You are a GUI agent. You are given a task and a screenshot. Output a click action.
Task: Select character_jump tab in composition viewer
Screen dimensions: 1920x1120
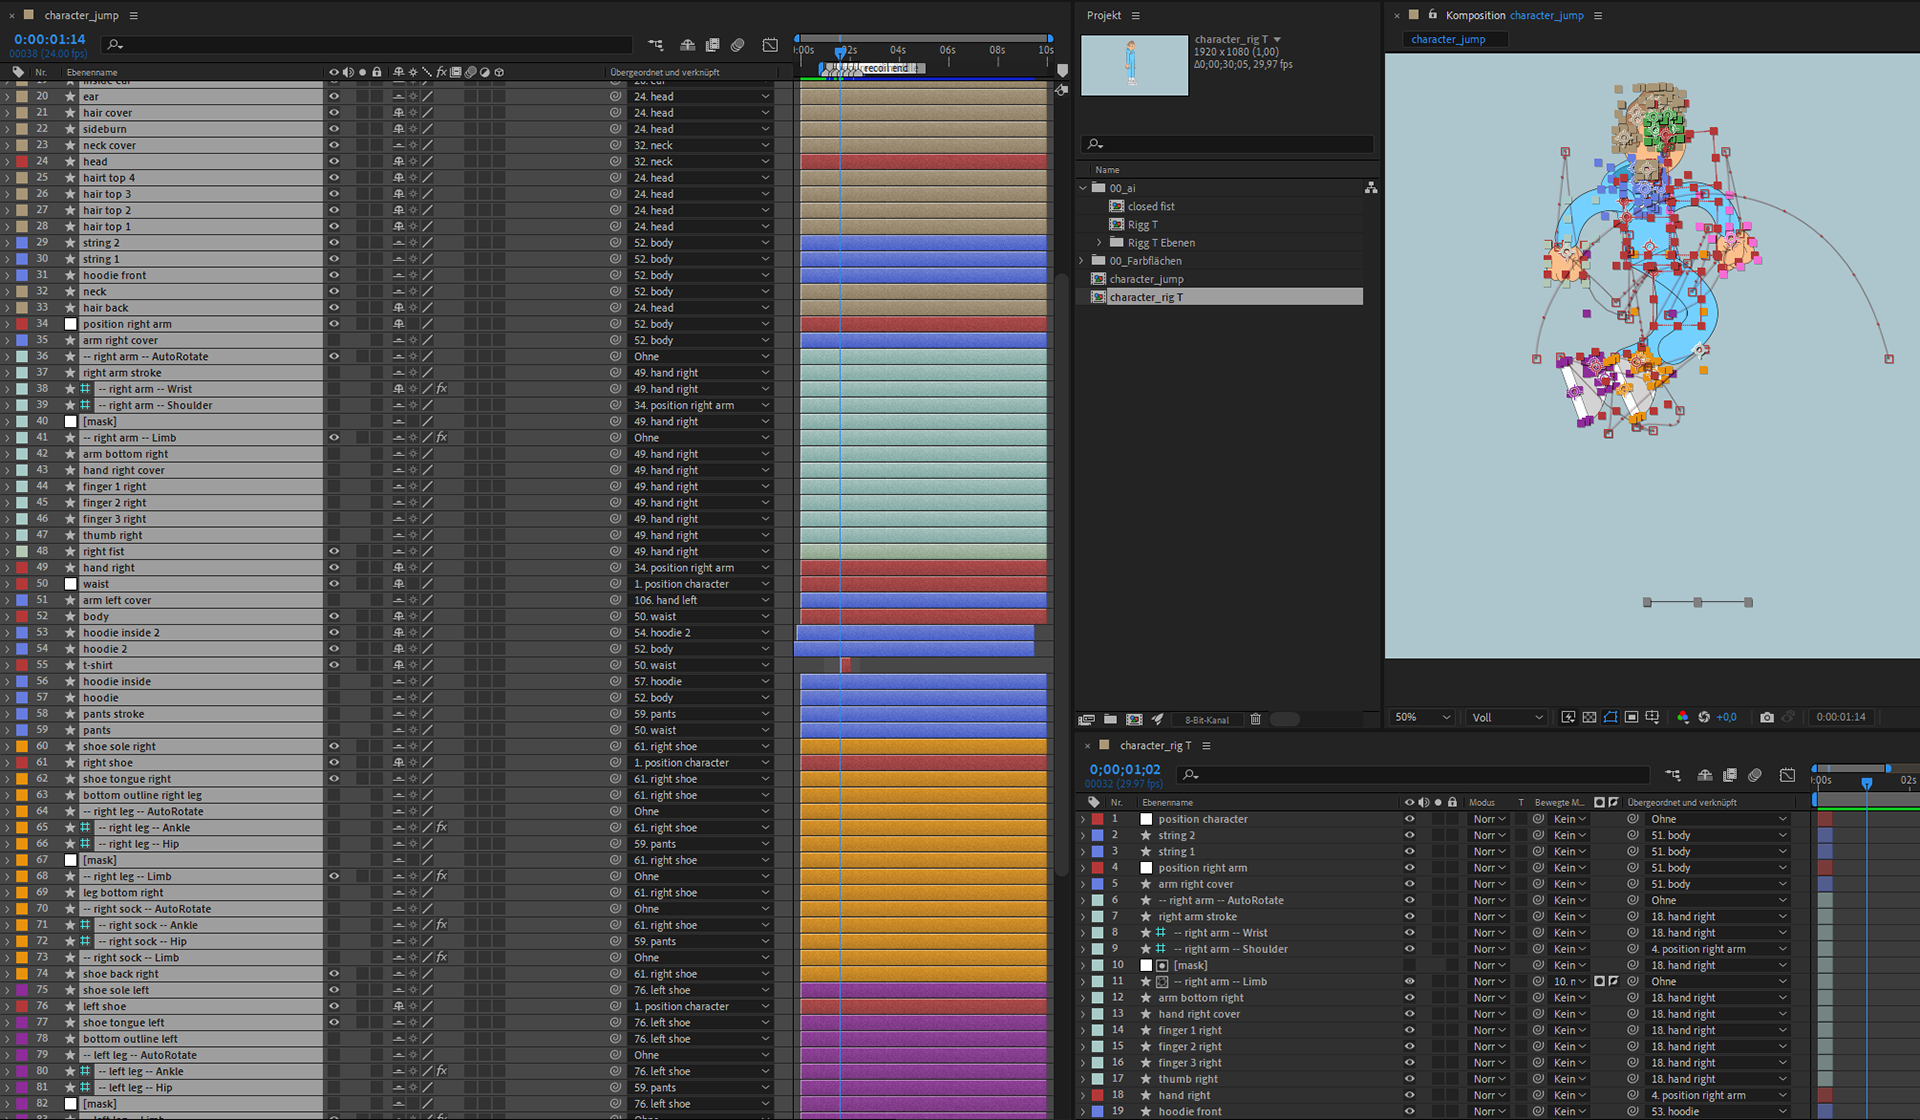point(1448,39)
